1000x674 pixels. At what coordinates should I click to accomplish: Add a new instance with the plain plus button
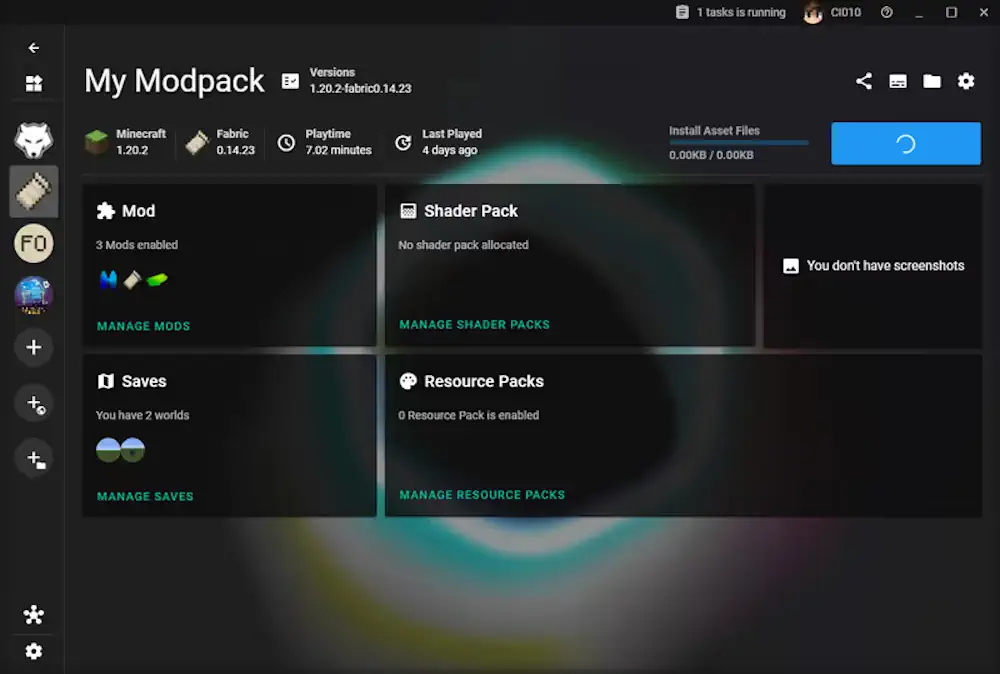click(x=34, y=347)
